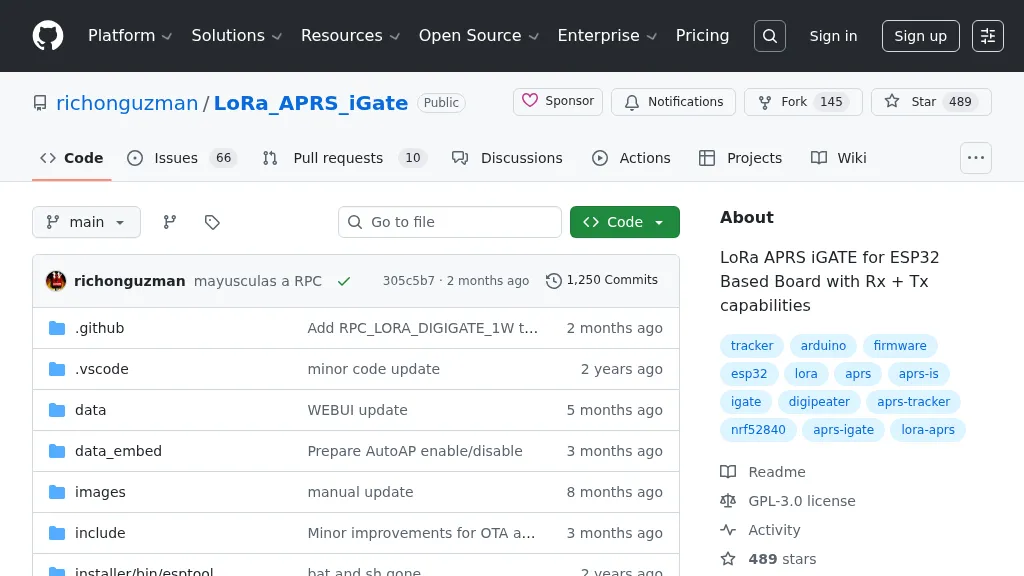
Task: Click the .github folder icon
Action: [57, 328]
